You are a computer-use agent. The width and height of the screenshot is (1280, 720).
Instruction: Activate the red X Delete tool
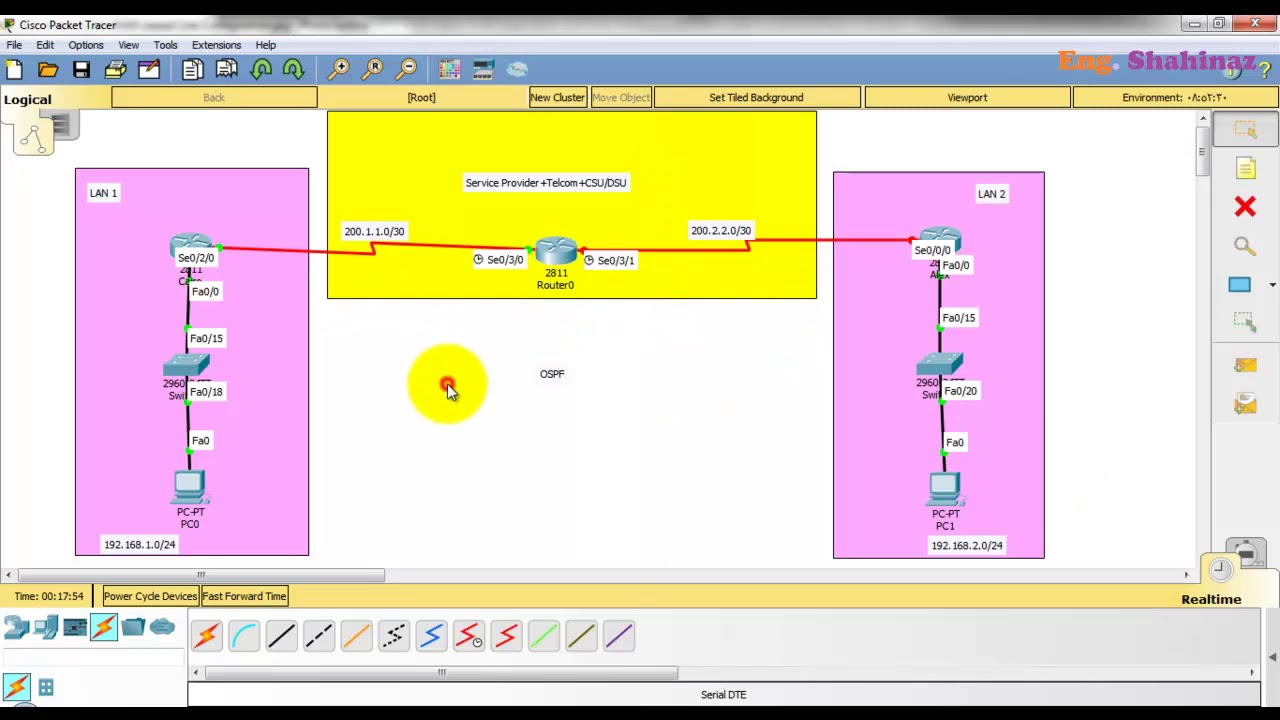click(1245, 207)
